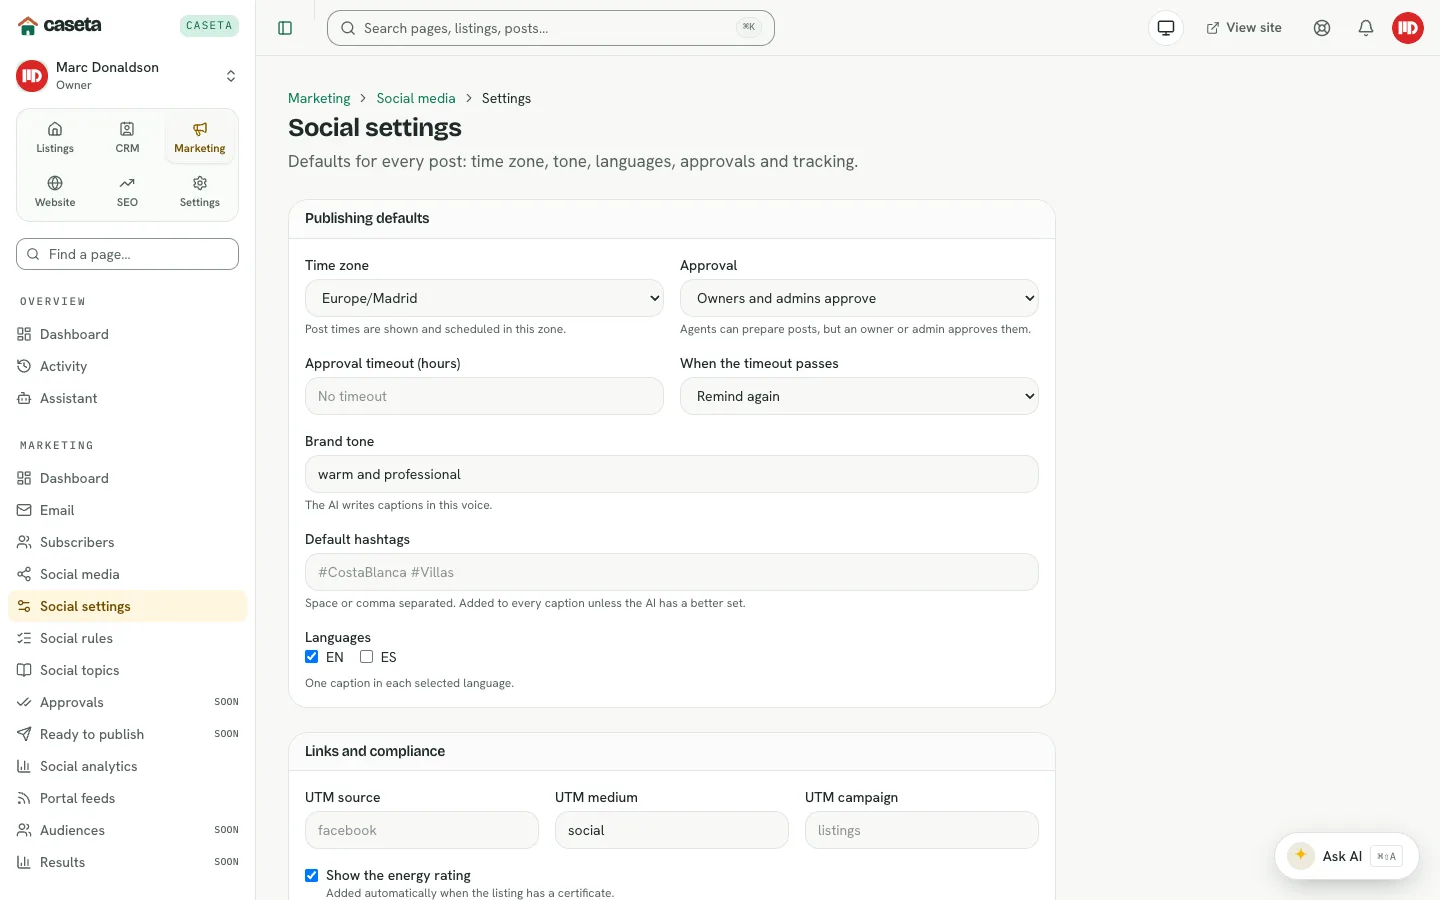Open the Time zone dropdown
The width and height of the screenshot is (1440, 900).
484,298
